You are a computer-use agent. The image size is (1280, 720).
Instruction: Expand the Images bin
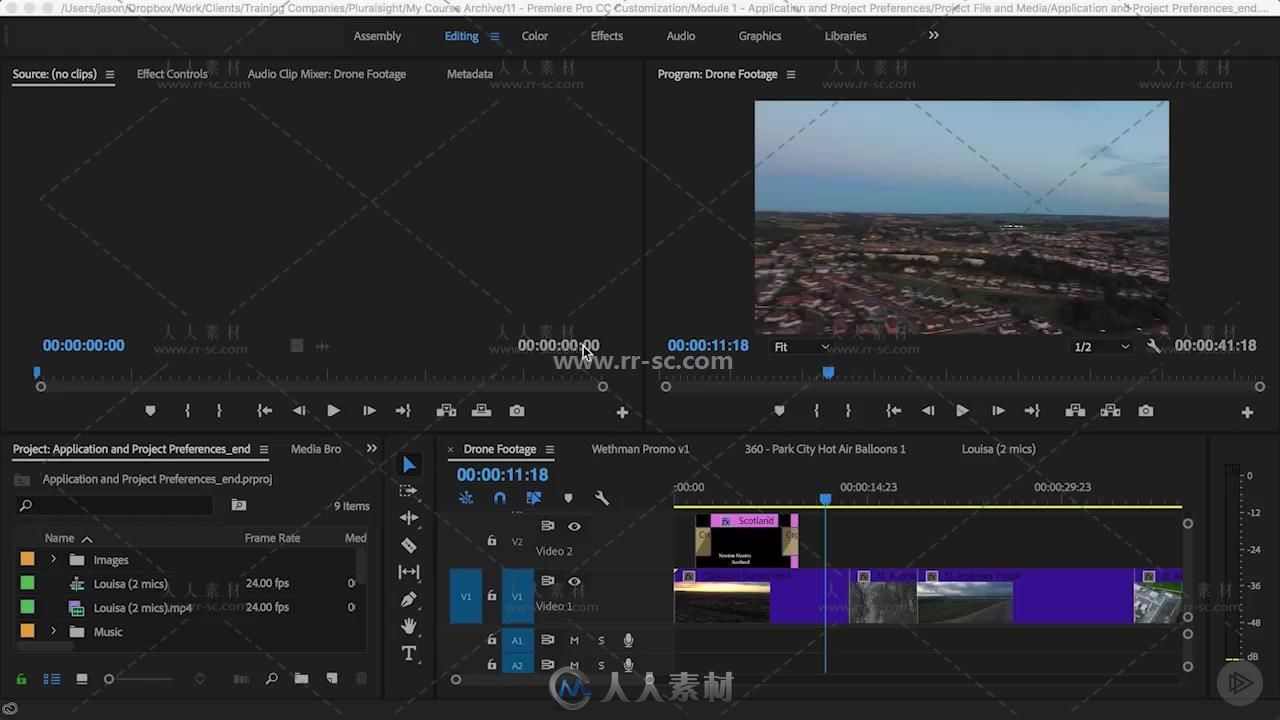pyautogui.click(x=54, y=560)
